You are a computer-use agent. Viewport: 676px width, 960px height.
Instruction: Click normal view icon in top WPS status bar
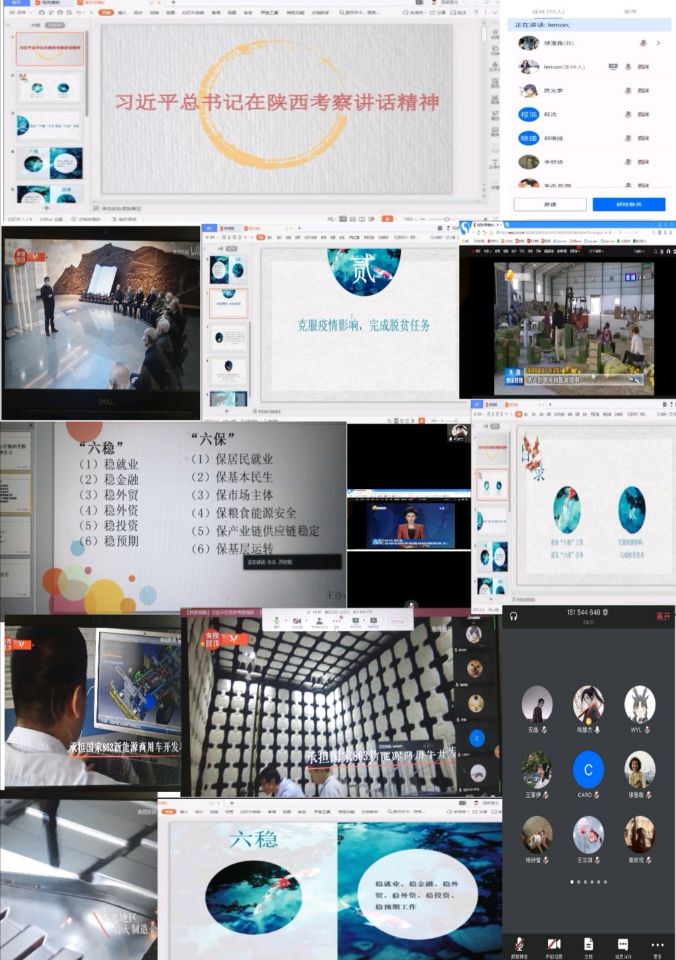coord(343,219)
